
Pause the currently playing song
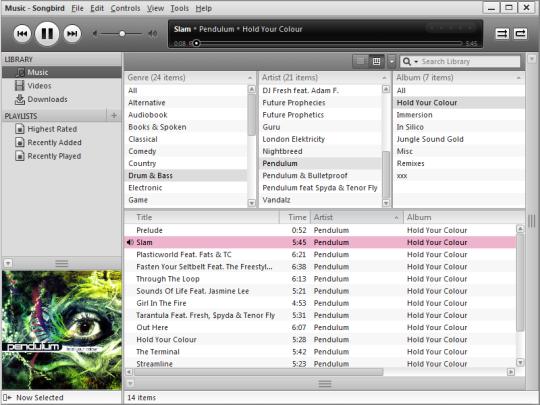coord(47,34)
